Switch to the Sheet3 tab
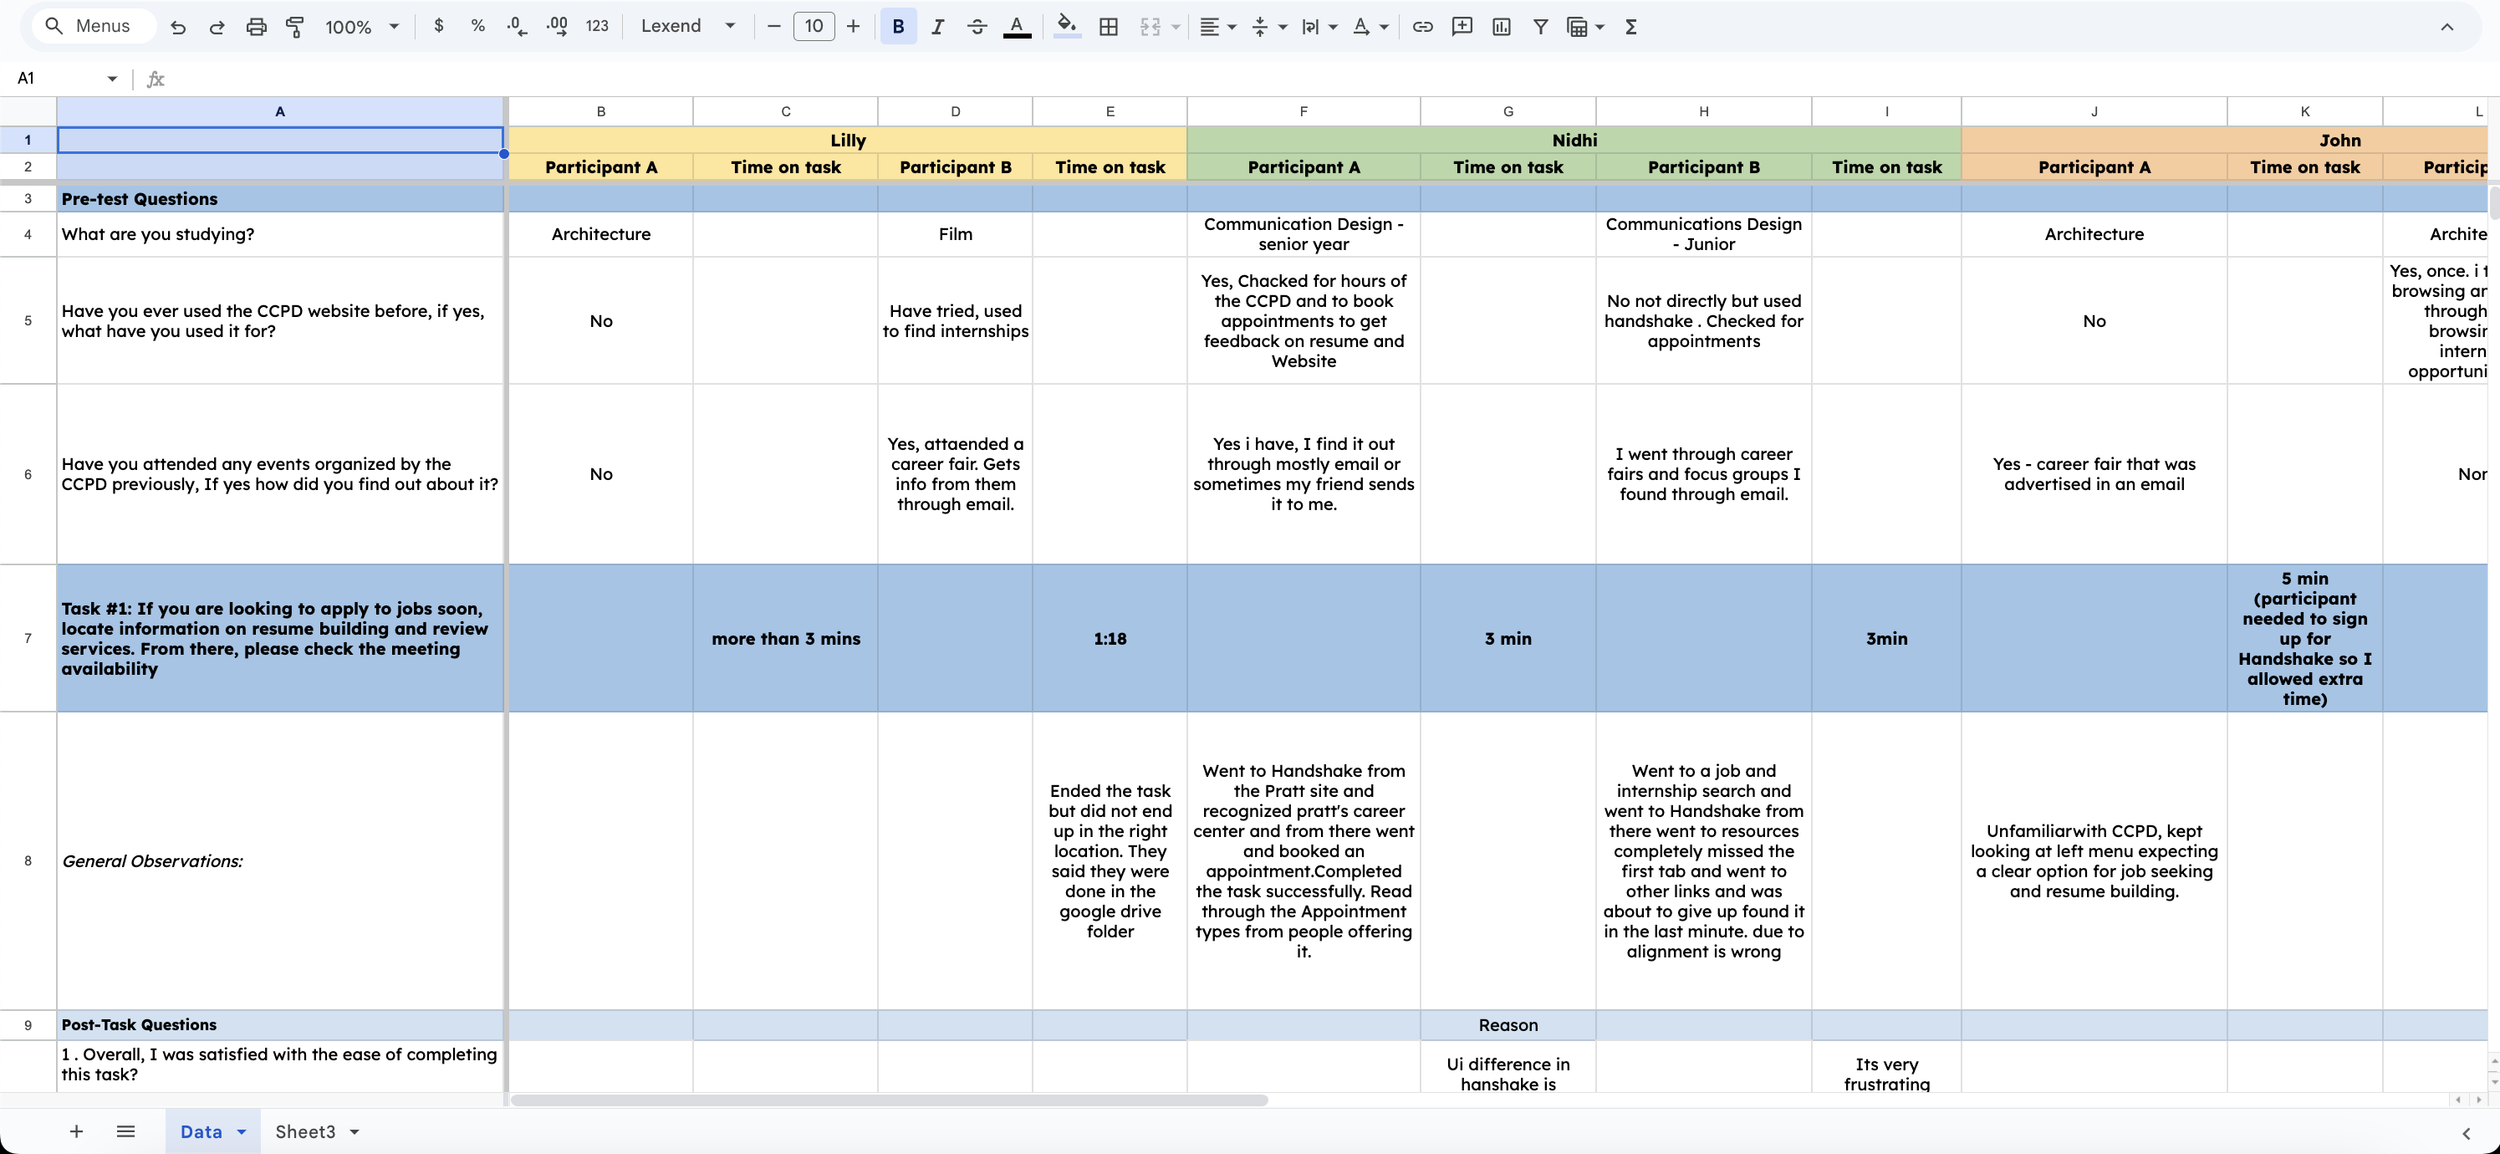 click(307, 1131)
